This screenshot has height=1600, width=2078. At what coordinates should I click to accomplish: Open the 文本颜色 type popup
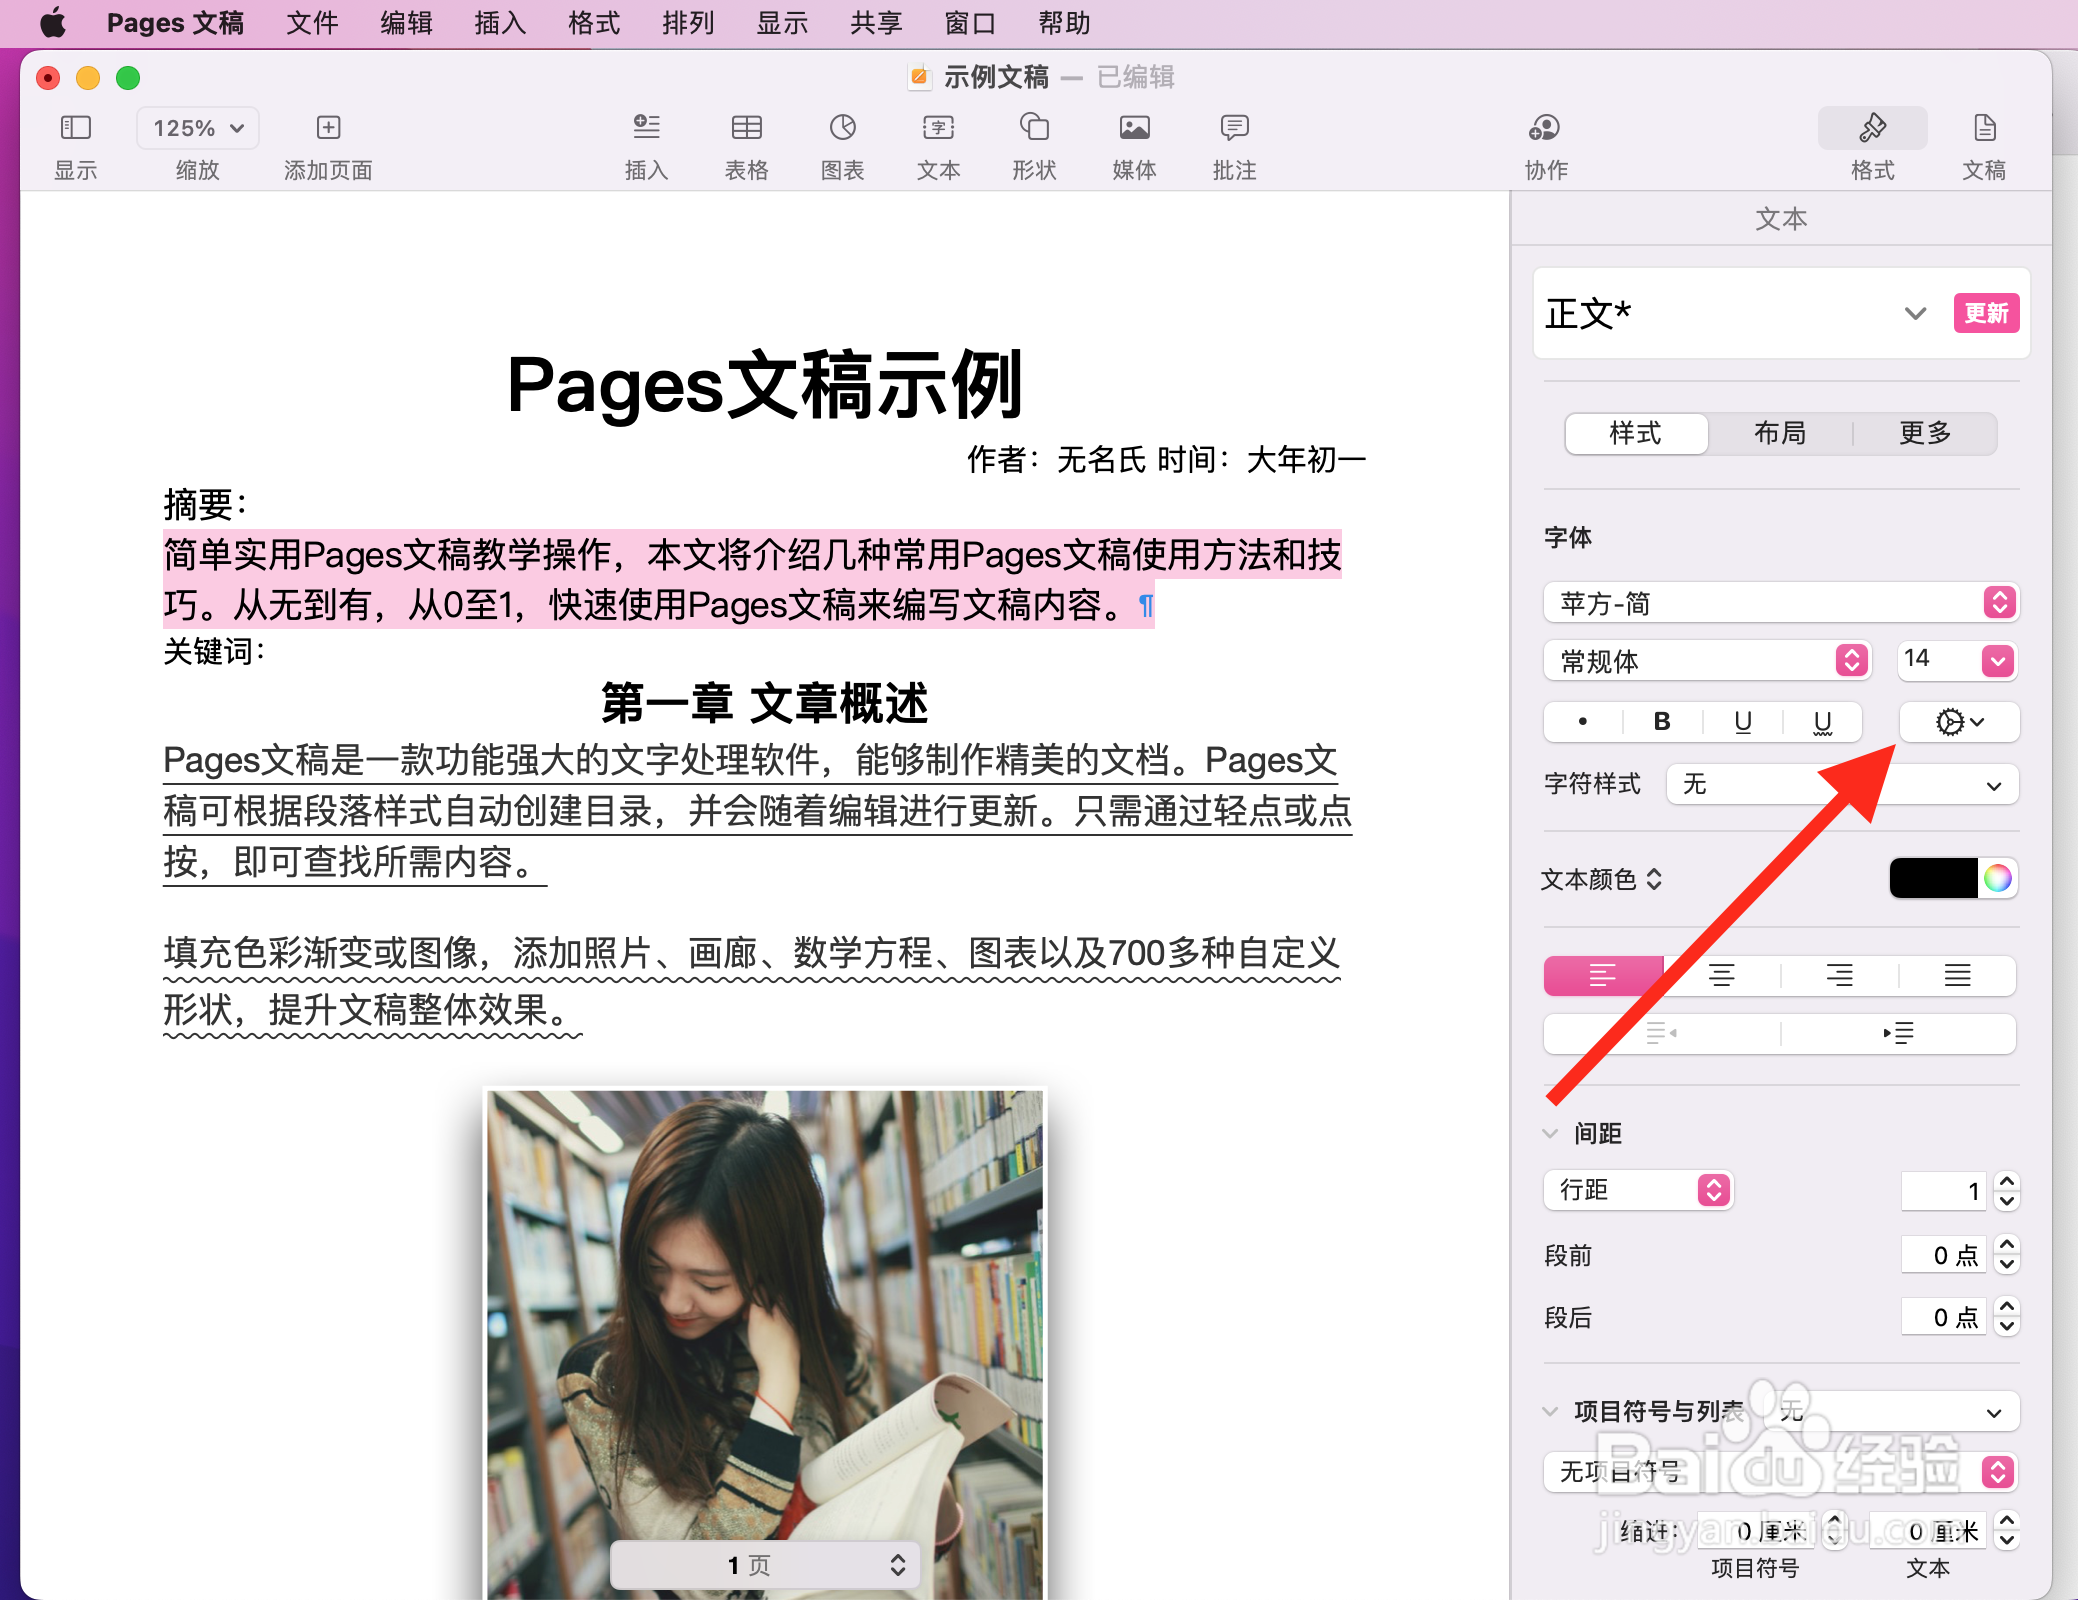click(x=1601, y=879)
